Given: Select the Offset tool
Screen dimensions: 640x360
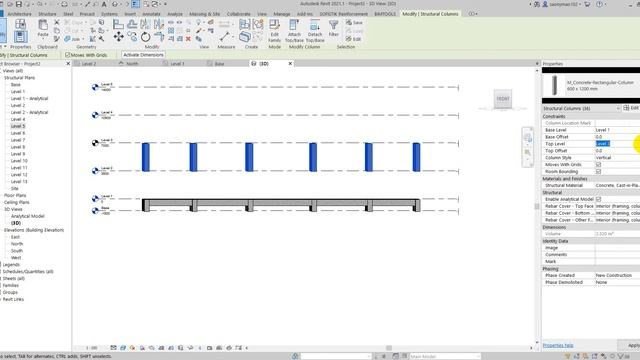Looking at the screenshot, I should [x=132, y=24].
